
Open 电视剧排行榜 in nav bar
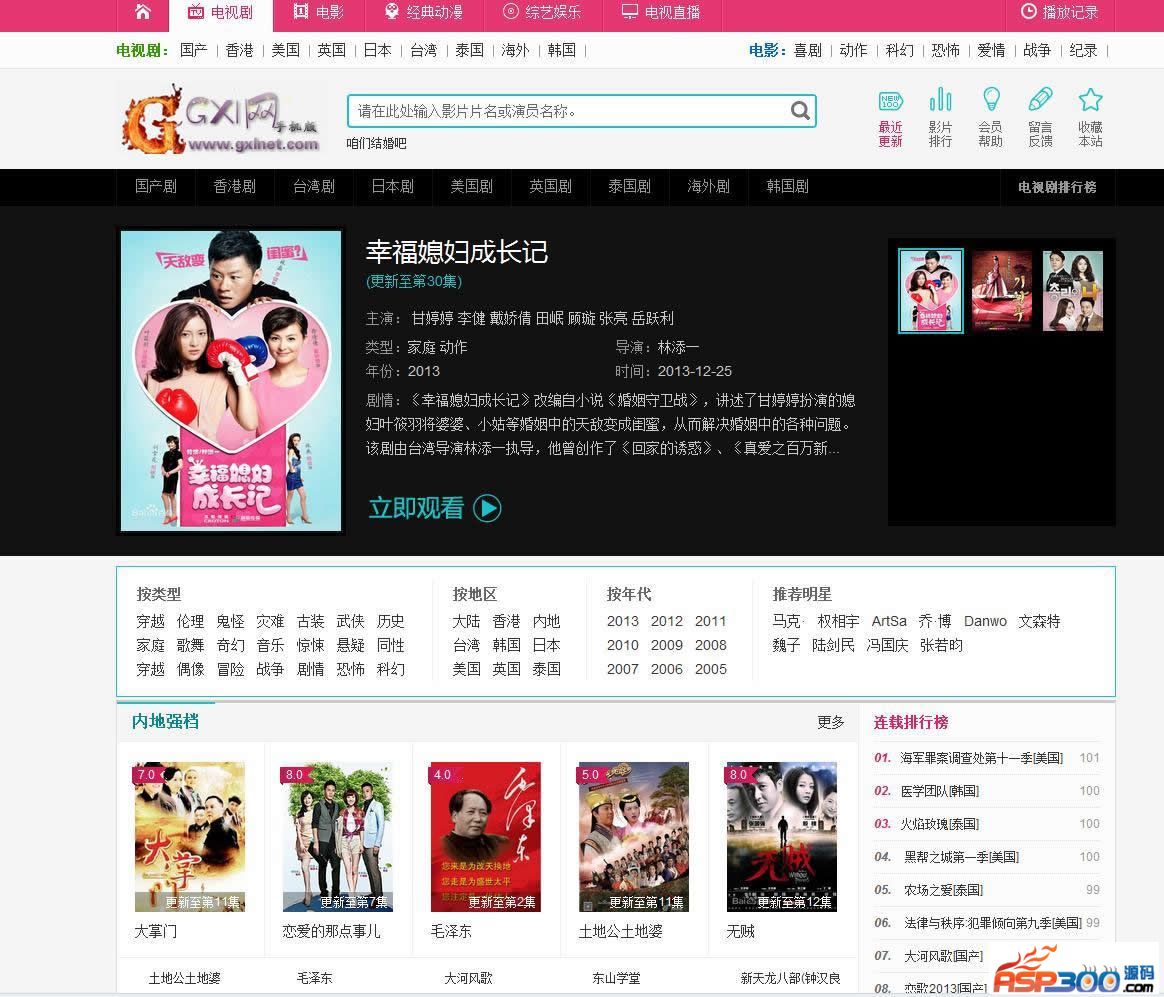coord(1057,187)
